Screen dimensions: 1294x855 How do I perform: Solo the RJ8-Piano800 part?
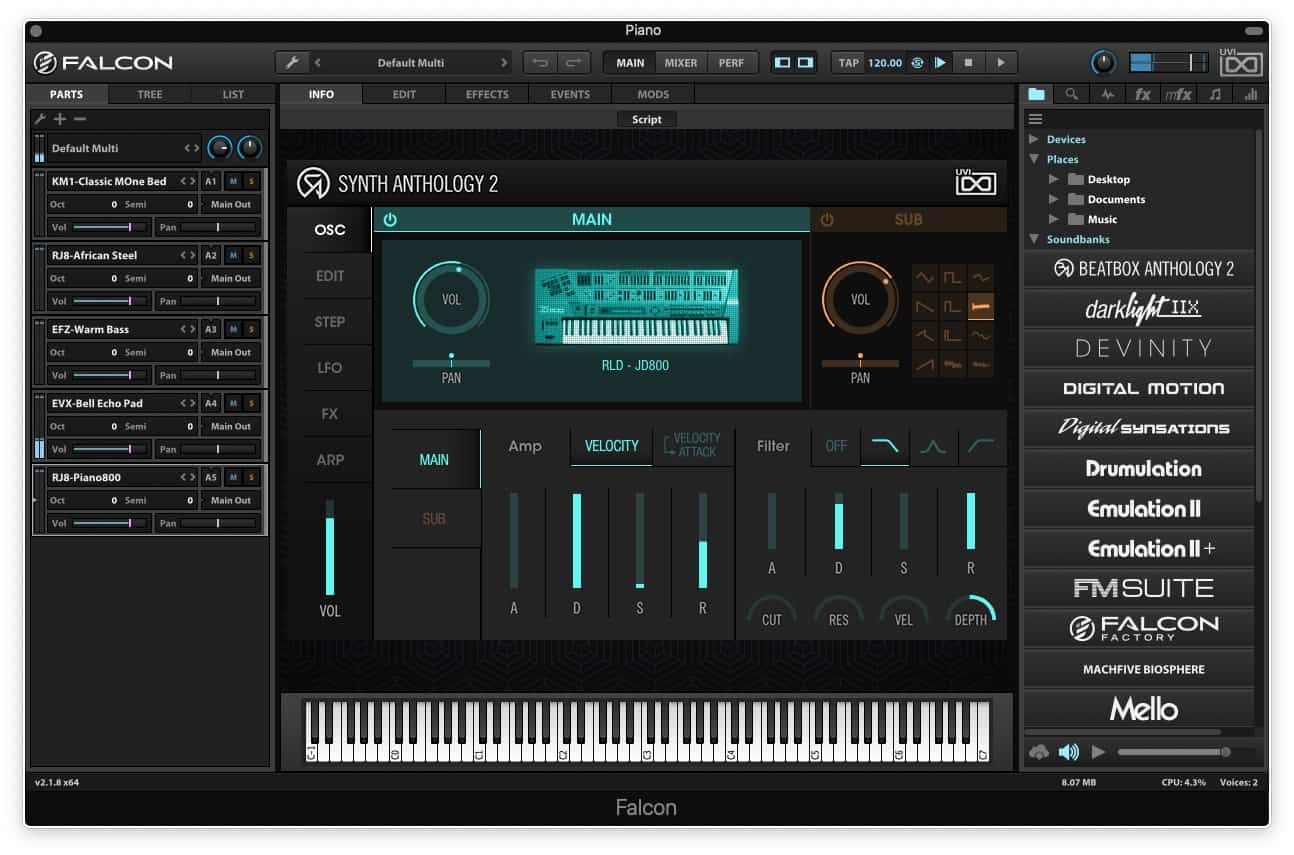point(251,477)
